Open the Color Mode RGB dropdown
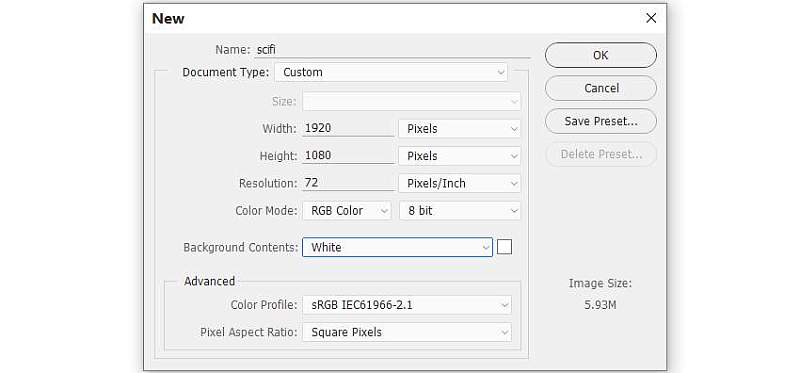Viewport: 800px width, 373px height. pyautogui.click(x=346, y=211)
